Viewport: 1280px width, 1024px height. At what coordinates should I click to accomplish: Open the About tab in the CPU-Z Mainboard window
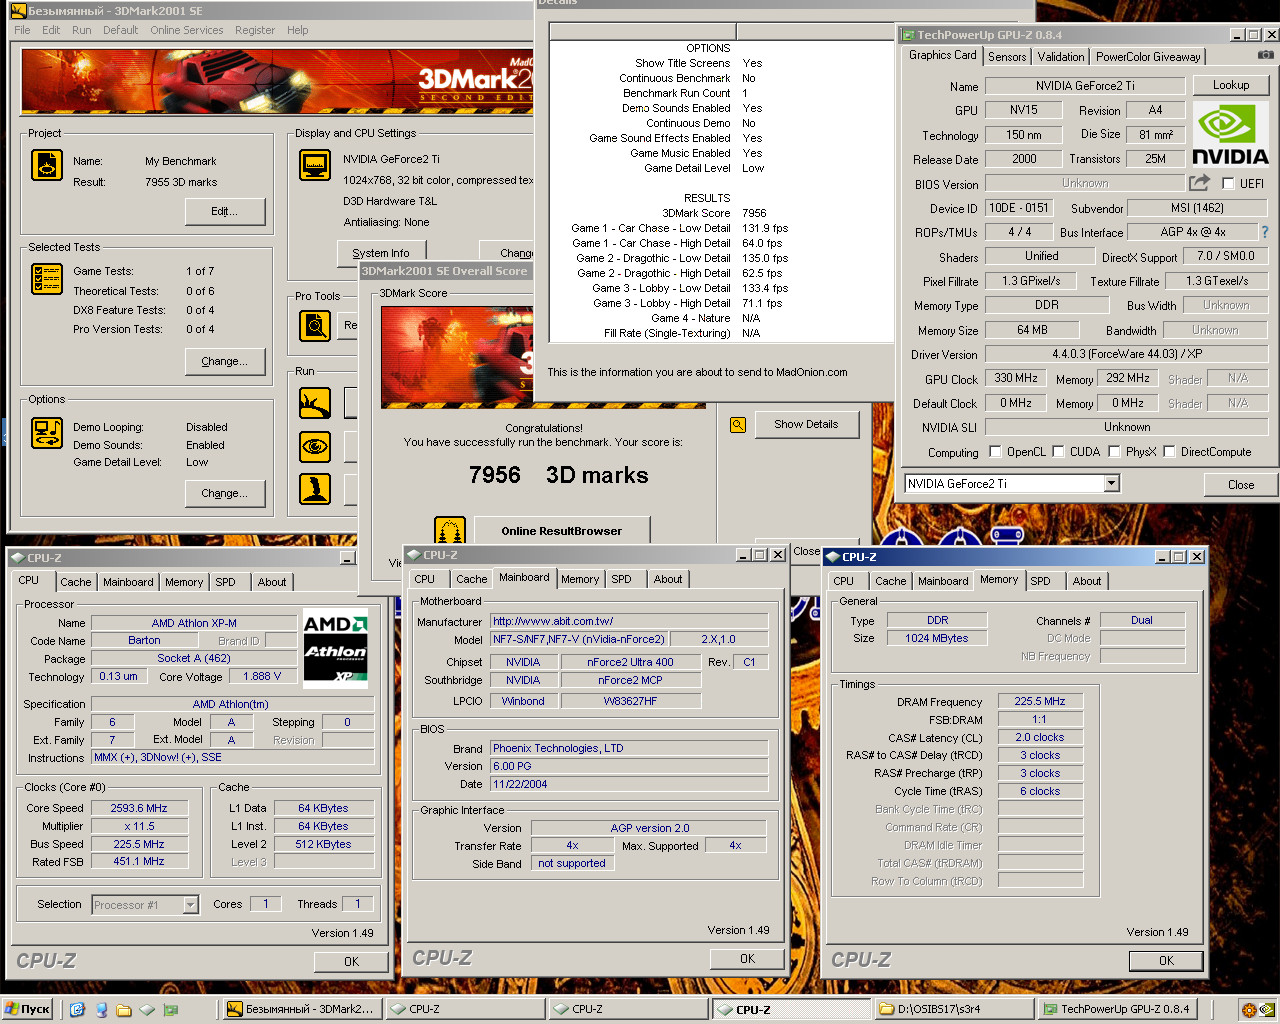coord(668,579)
